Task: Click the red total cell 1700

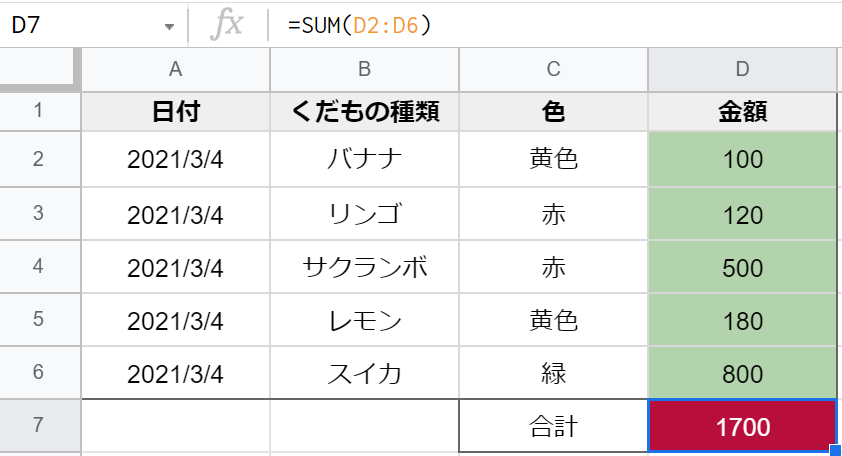Action: click(x=743, y=426)
